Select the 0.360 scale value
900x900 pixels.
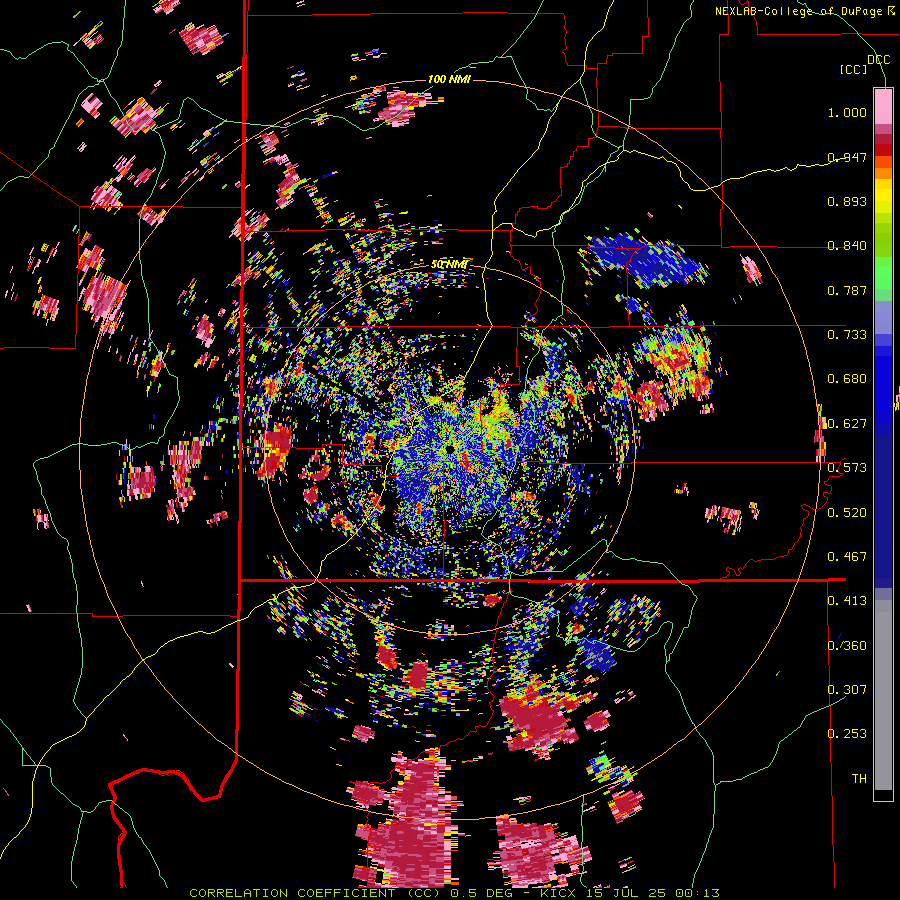coord(847,646)
